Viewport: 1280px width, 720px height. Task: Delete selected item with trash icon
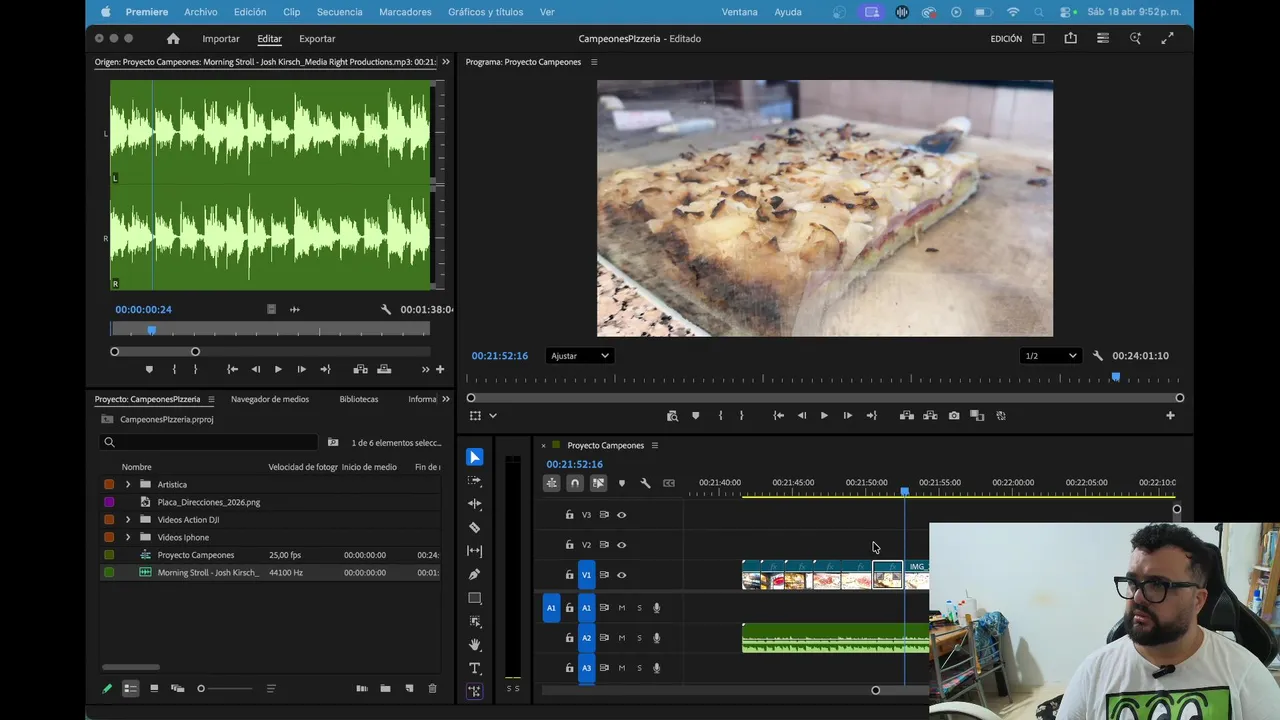pos(432,689)
